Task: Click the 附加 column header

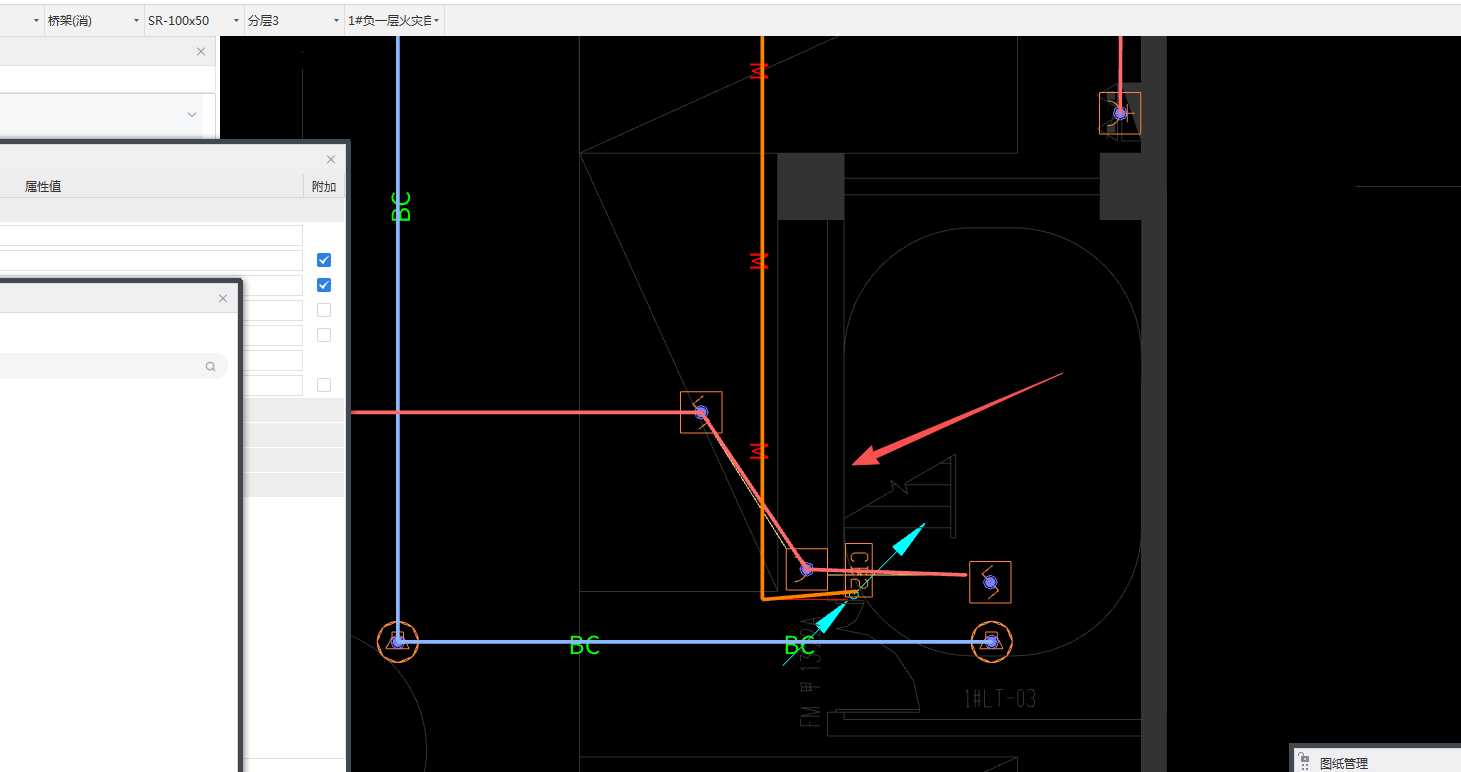Action: (x=324, y=186)
